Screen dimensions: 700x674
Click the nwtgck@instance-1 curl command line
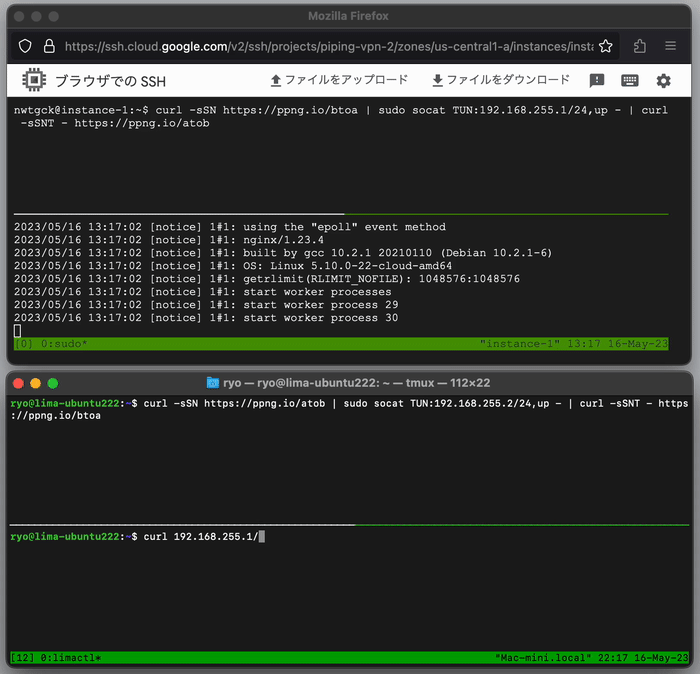point(341,110)
